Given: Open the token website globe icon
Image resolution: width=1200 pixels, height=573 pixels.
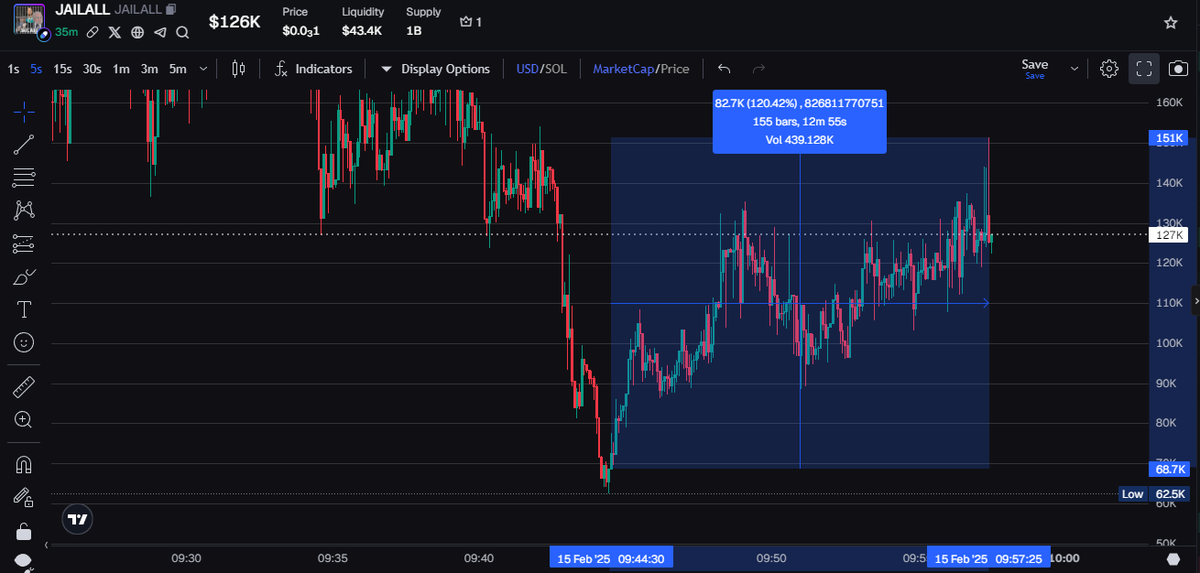Looking at the screenshot, I should point(137,32).
